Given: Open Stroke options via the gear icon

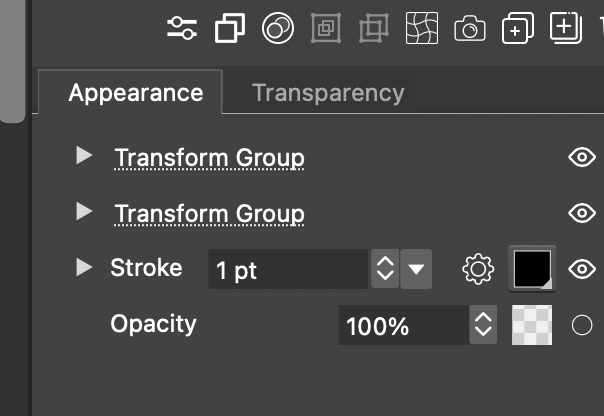Looking at the screenshot, I should [479, 268].
